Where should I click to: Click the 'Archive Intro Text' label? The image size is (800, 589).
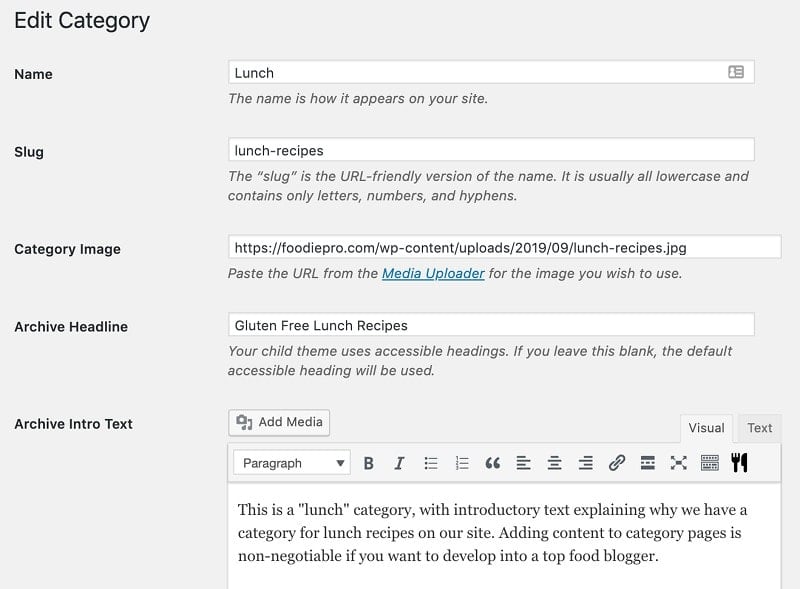73,424
